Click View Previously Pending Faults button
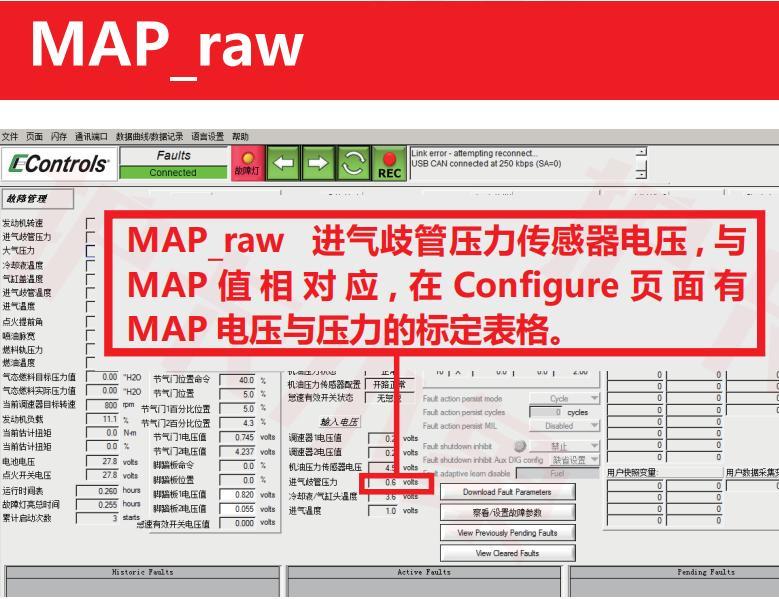The image size is (779, 599). tap(506, 532)
